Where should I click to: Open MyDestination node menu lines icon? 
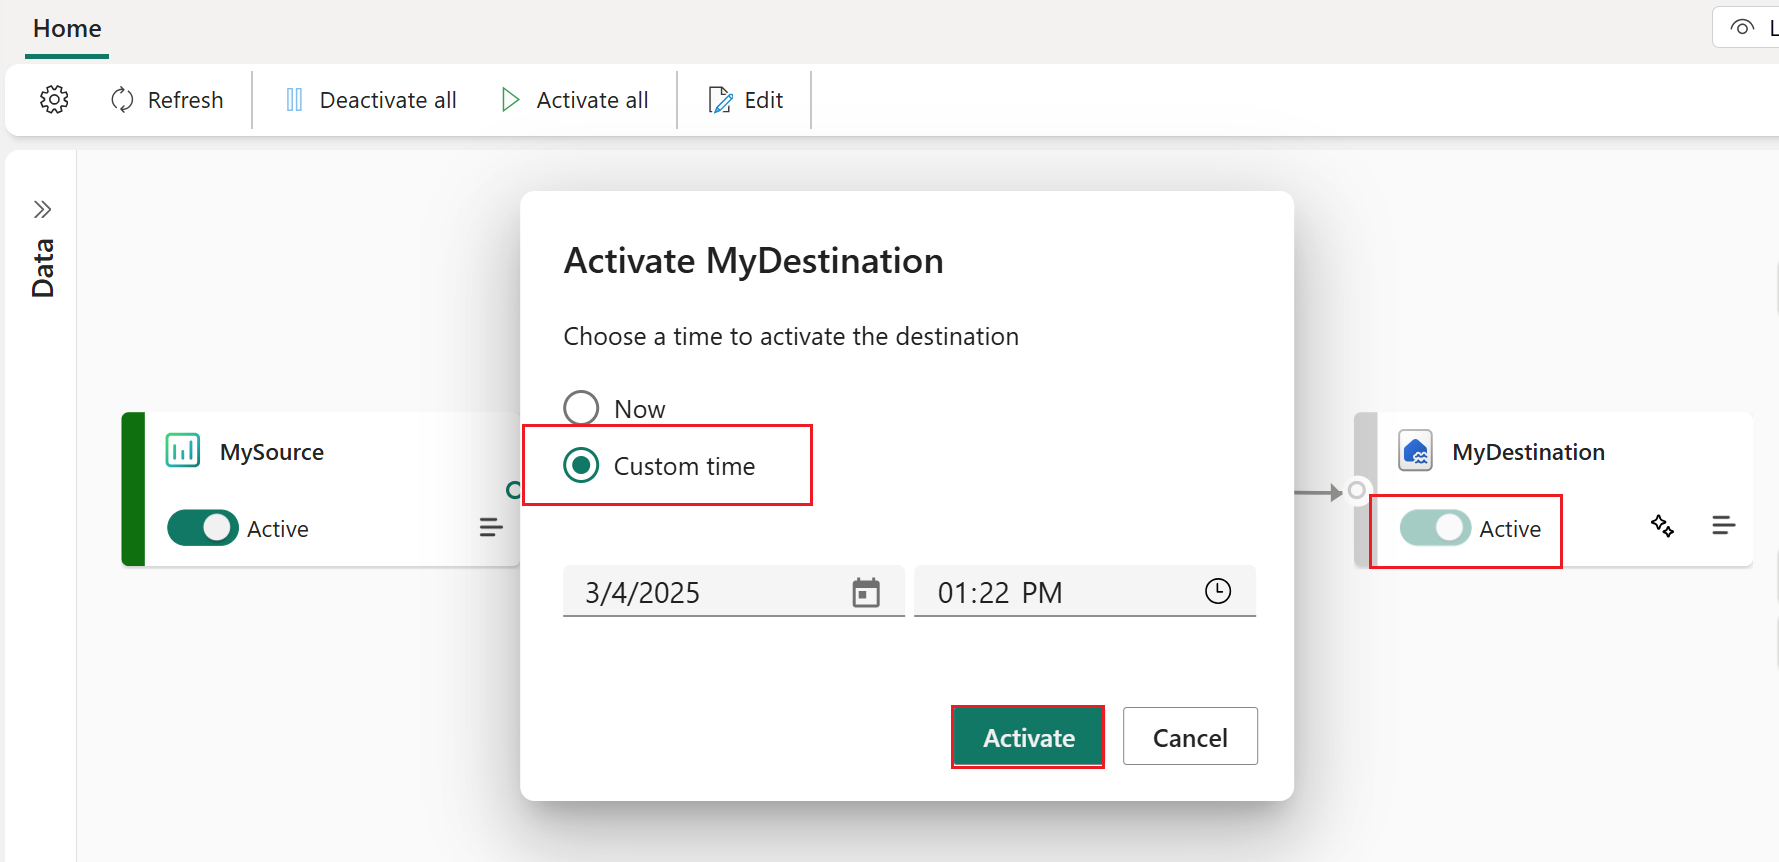[x=1723, y=525]
